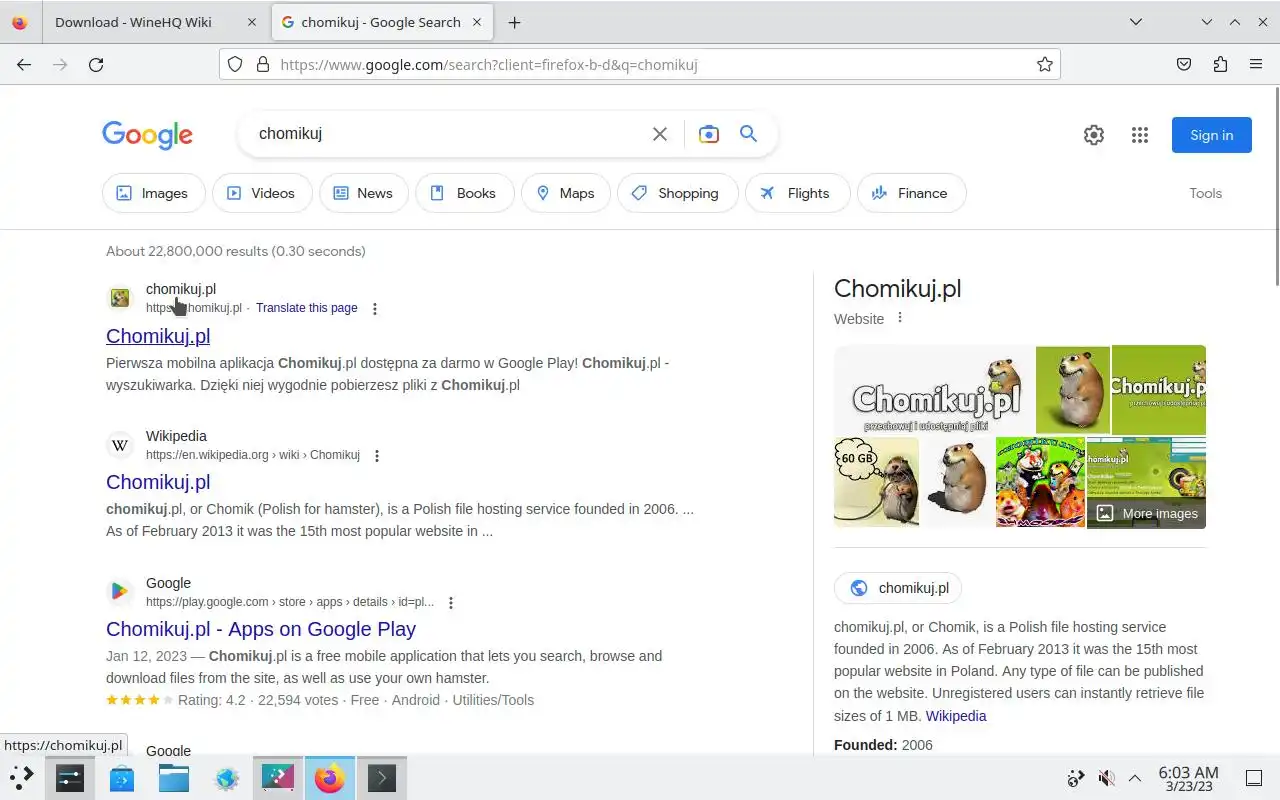Open Google quick settings gear
Image resolution: width=1280 pixels, height=800 pixels.
1094,135
